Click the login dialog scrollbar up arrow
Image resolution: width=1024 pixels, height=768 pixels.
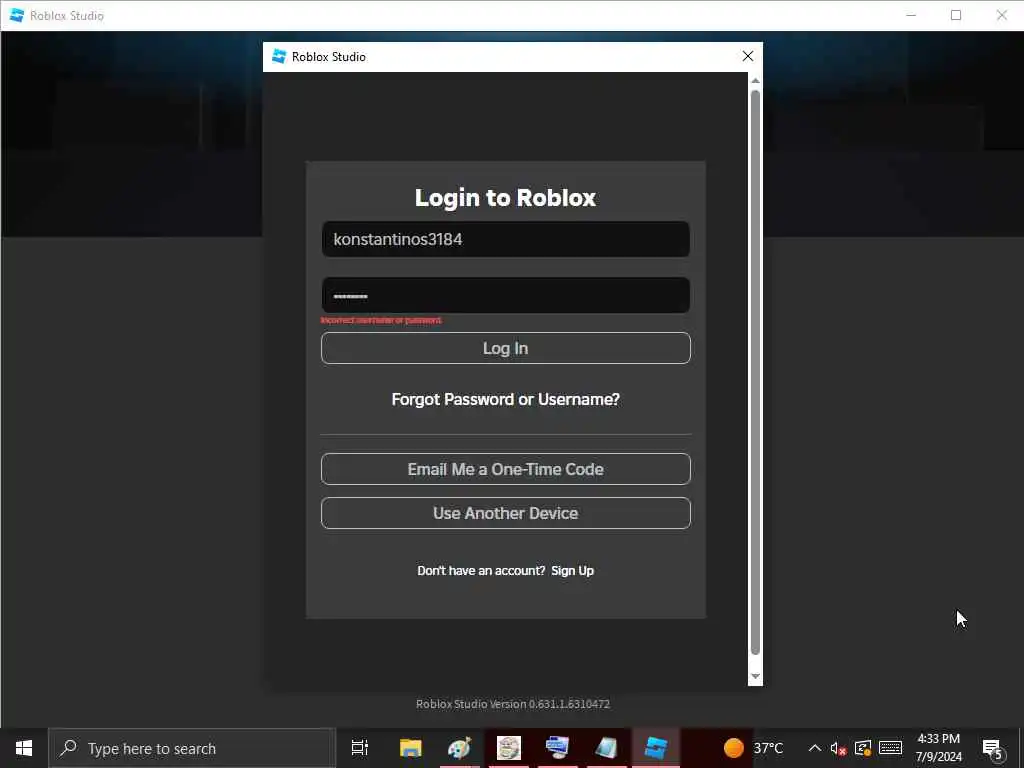[x=755, y=80]
